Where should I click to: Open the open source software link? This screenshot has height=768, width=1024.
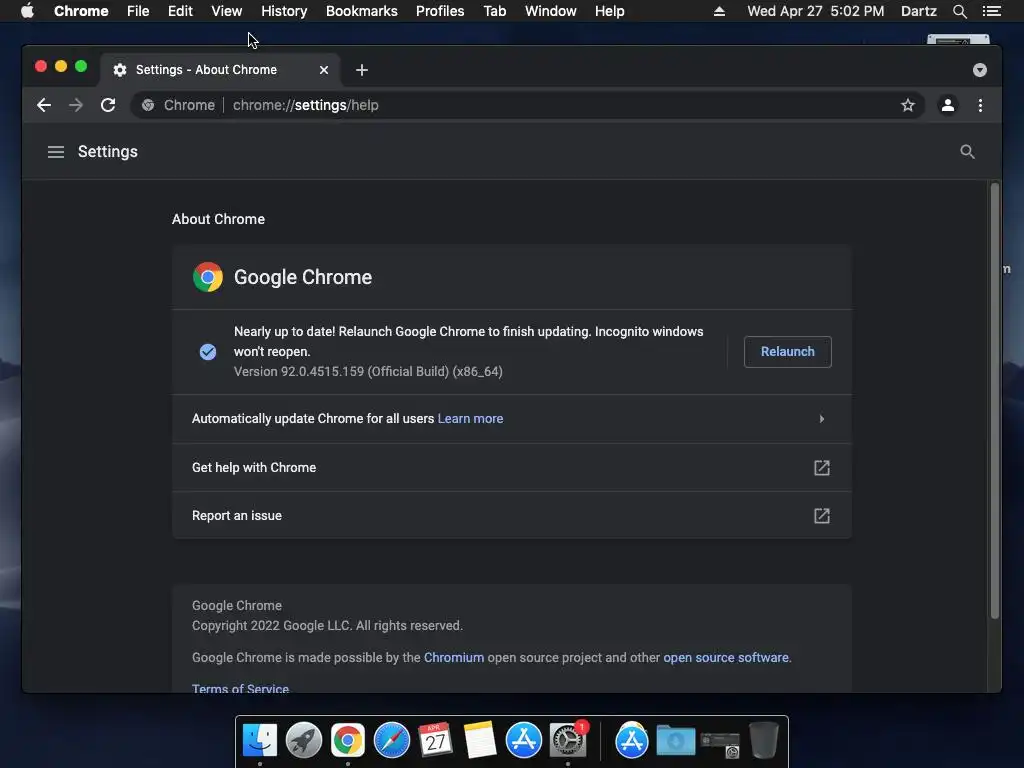click(x=726, y=658)
